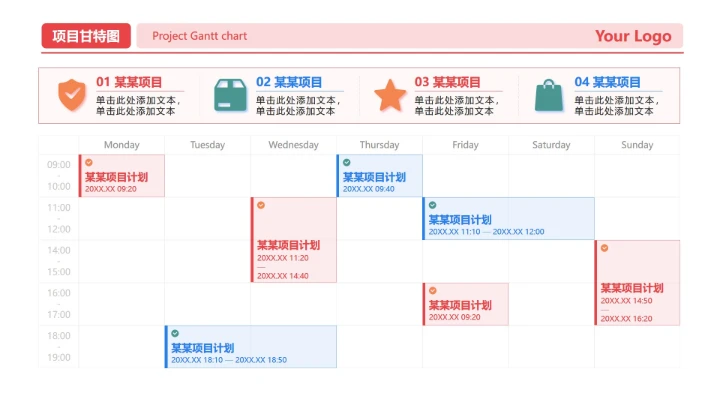Image resolution: width=720 pixels, height=405 pixels.
Task: Click the check icon on Sunday's task
Action: point(605,248)
